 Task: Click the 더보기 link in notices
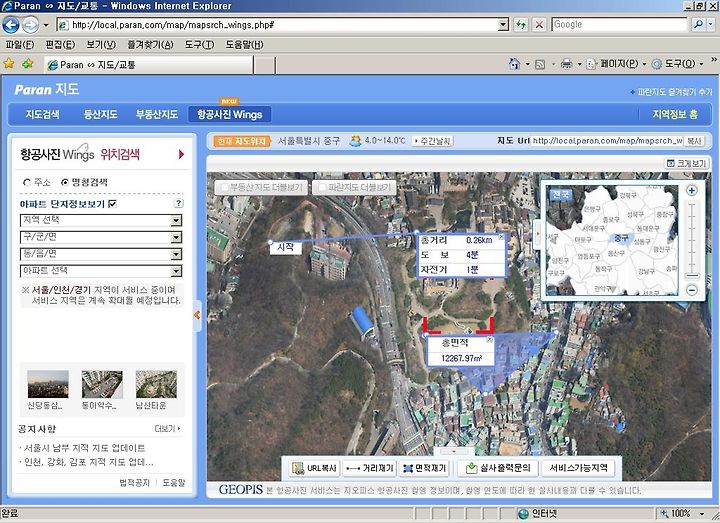(x=168, y=428)
